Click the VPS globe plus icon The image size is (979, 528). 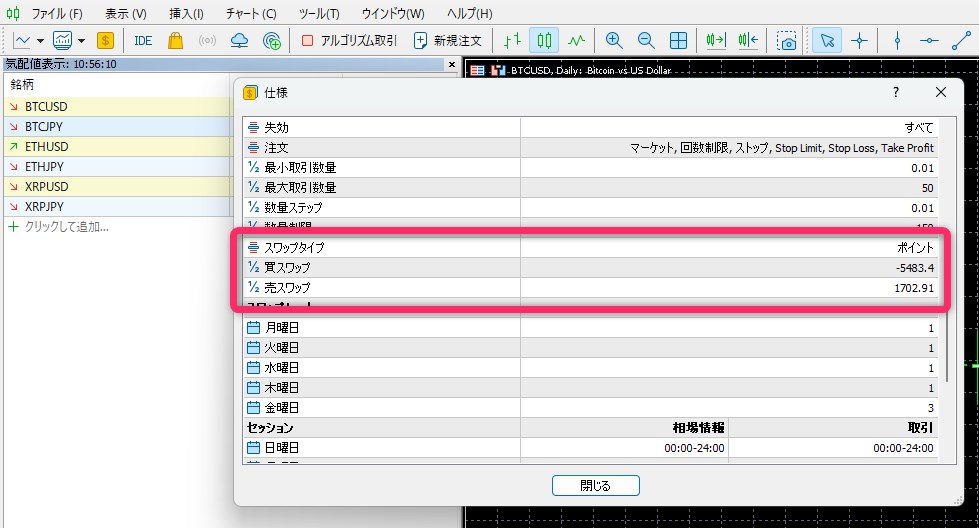point(272,41)
